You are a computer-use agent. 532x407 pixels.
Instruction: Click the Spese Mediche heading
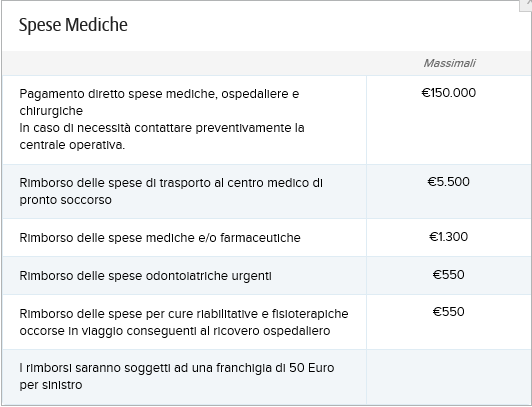point(73,25)
